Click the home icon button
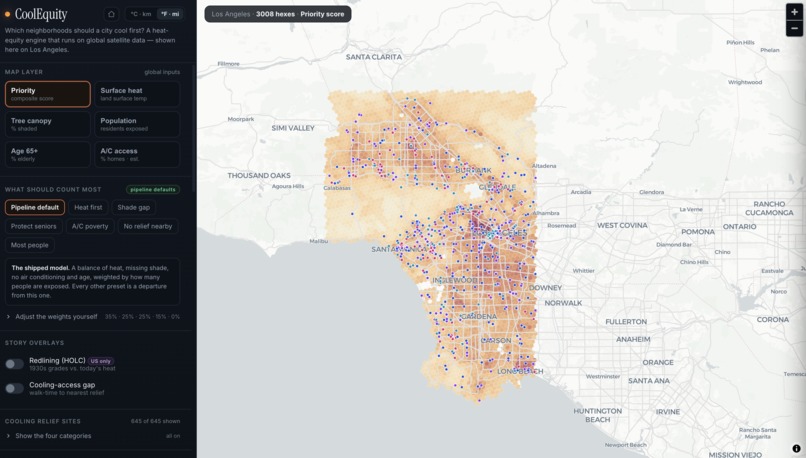Image resolution: width=806 pixels, height=458 pixels. coord(111,14)
